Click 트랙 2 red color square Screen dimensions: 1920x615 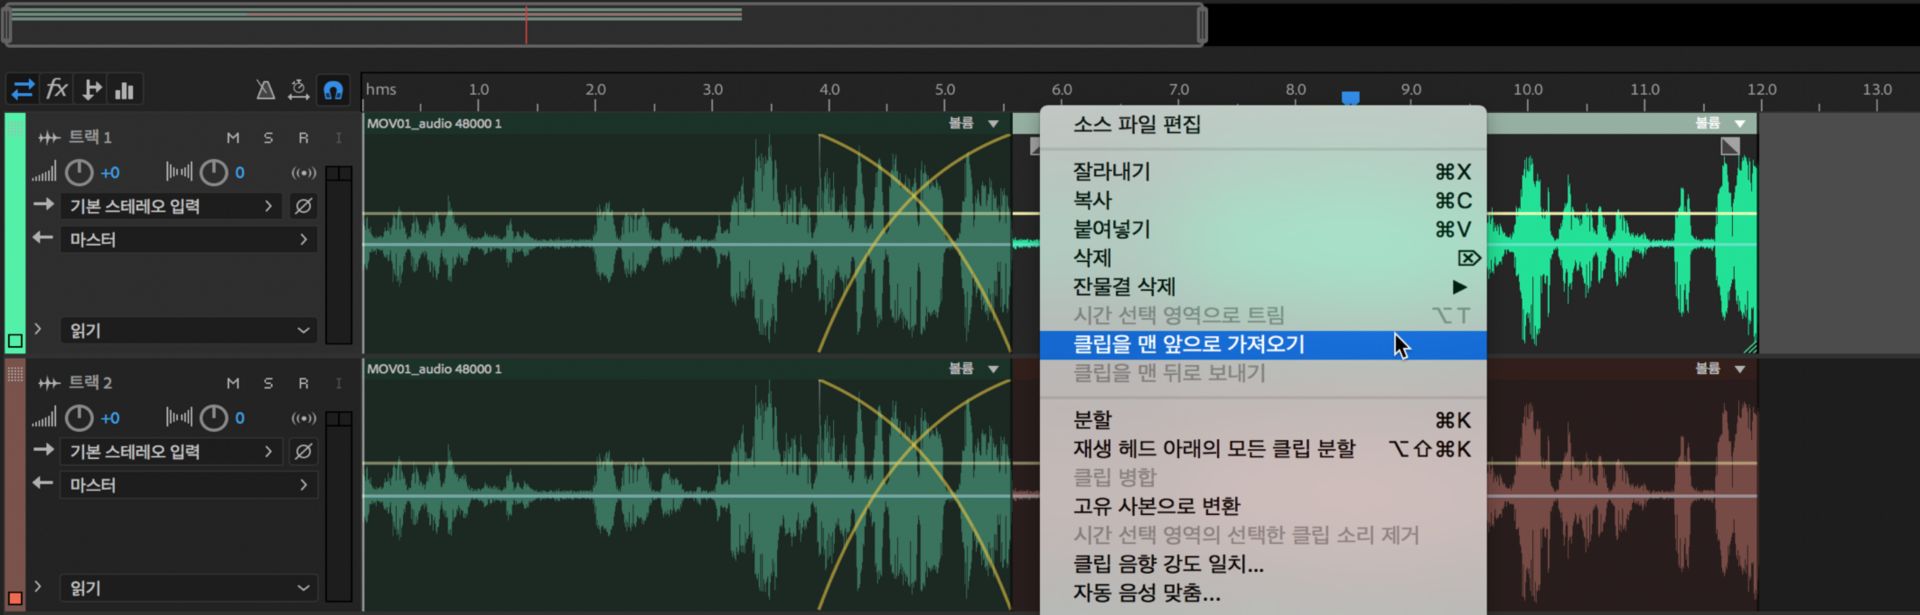[x=15, y=599]
